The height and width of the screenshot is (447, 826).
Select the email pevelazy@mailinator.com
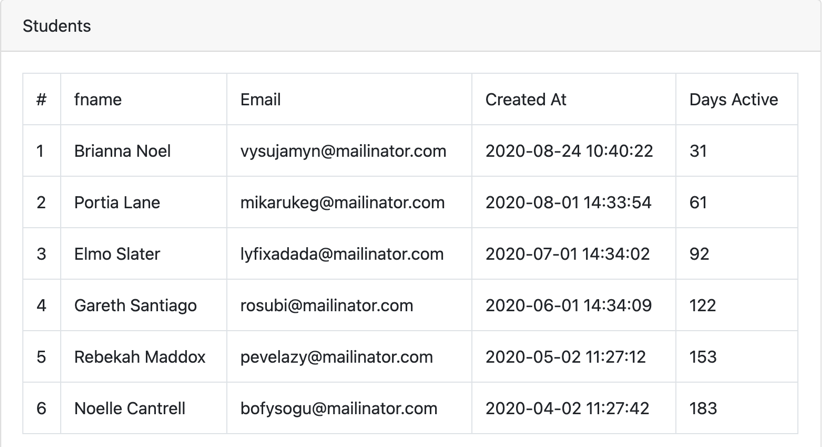337,357
